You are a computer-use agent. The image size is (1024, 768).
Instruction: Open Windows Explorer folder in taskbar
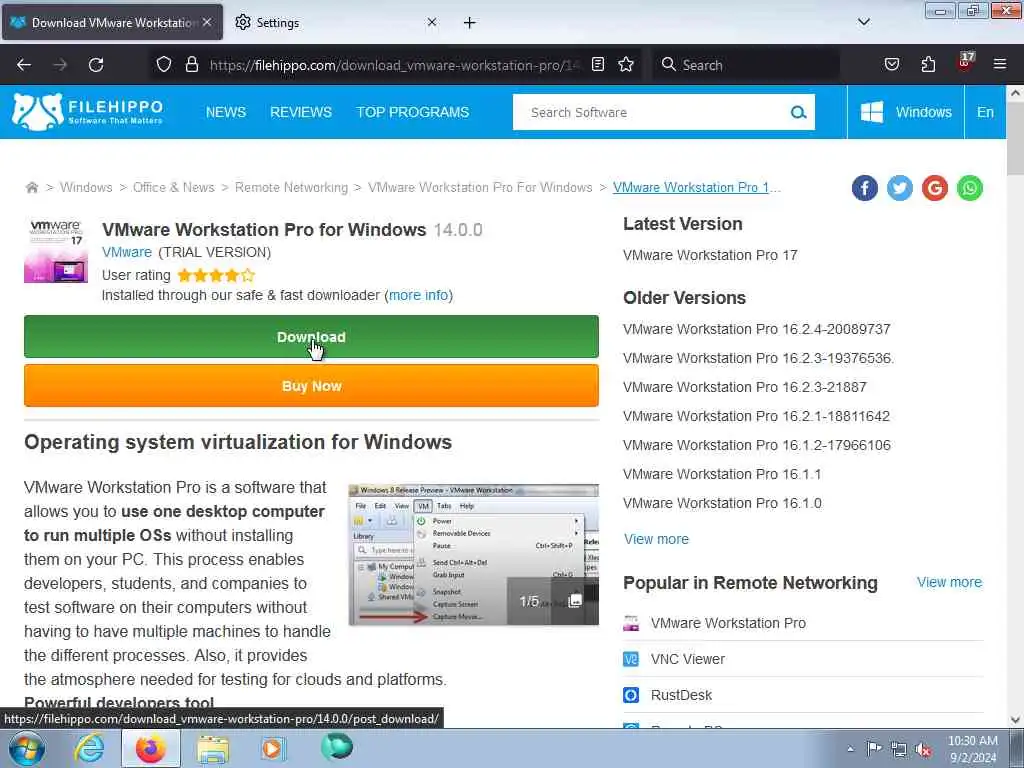tap(213, 750)
